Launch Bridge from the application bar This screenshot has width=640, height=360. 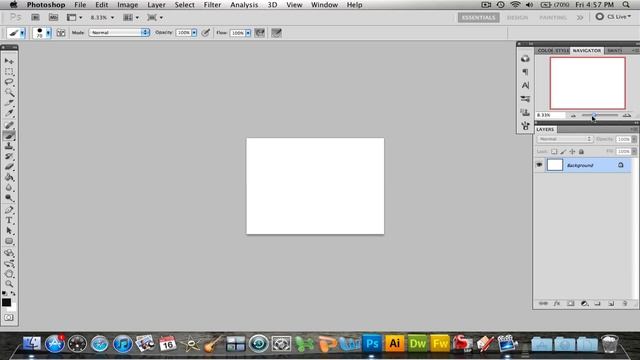click(x=36, y=18)
